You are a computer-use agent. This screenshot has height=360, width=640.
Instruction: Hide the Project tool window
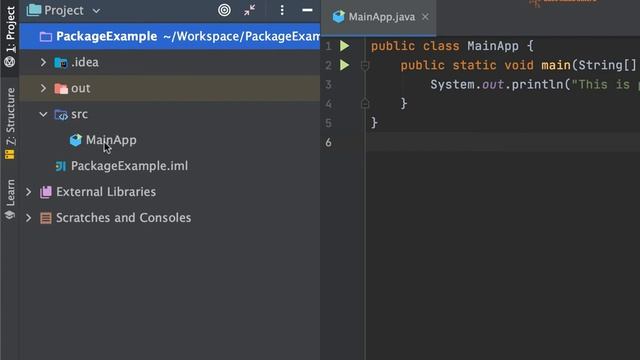pos(307,10)
